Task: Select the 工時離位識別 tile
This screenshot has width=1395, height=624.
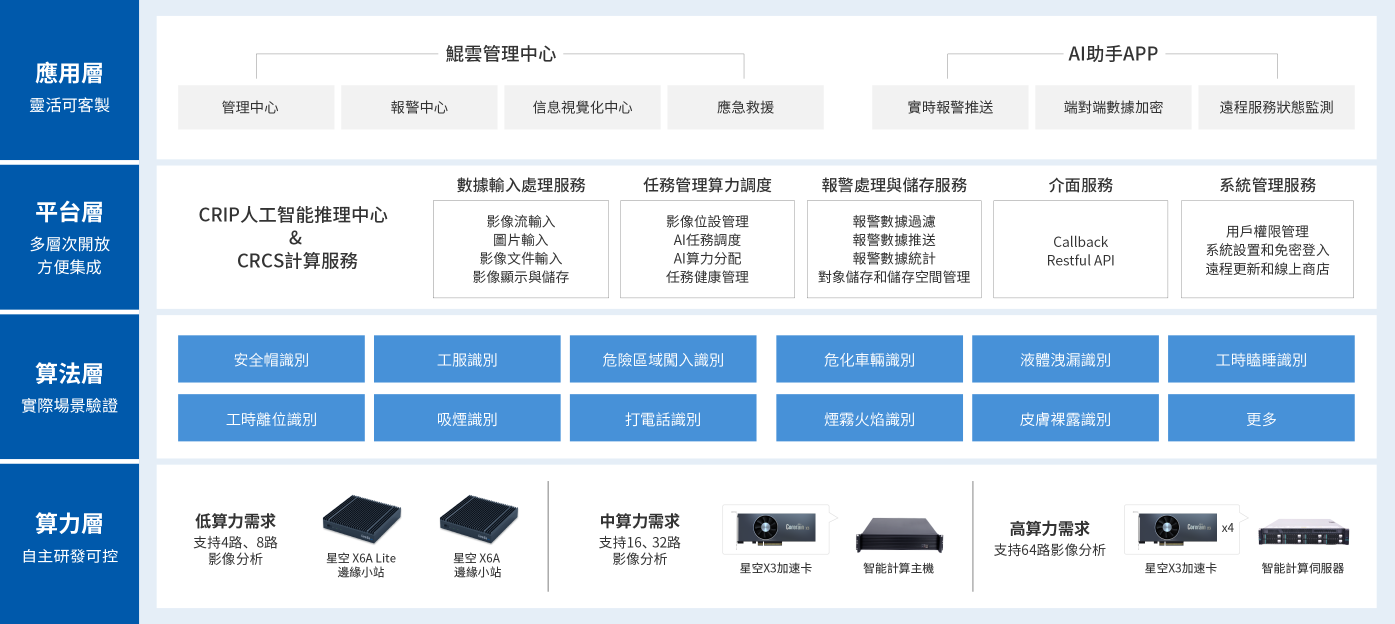Action: pyautogui.click(x=271, y=418)
